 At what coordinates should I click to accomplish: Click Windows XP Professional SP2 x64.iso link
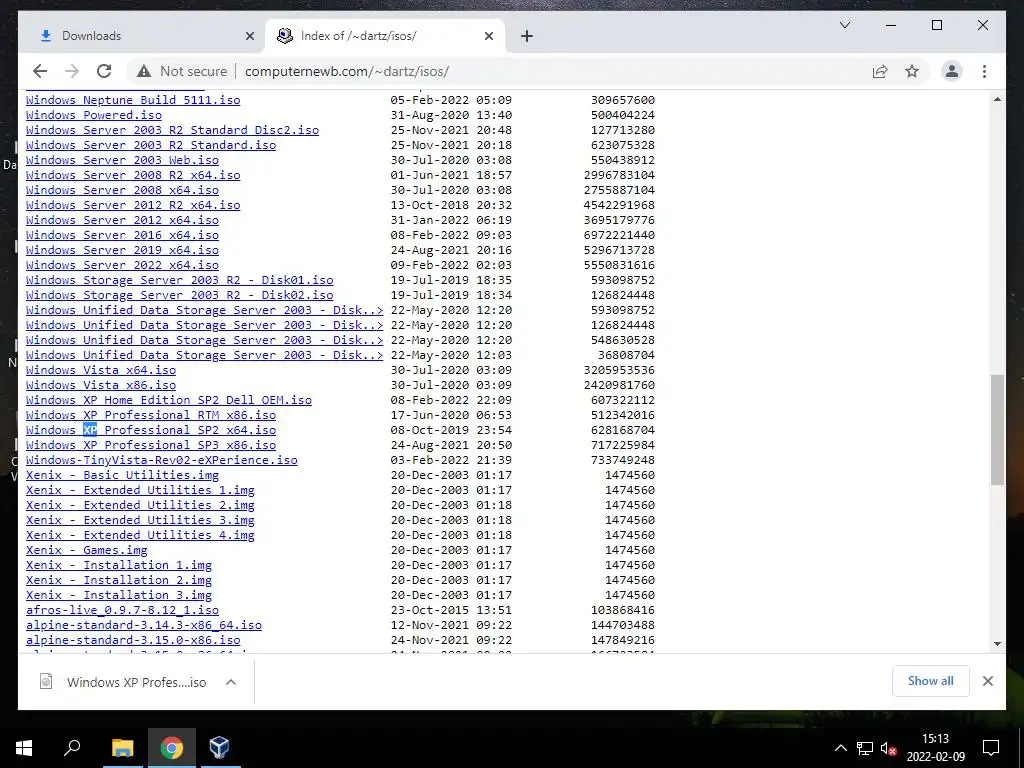coord(151,430)
